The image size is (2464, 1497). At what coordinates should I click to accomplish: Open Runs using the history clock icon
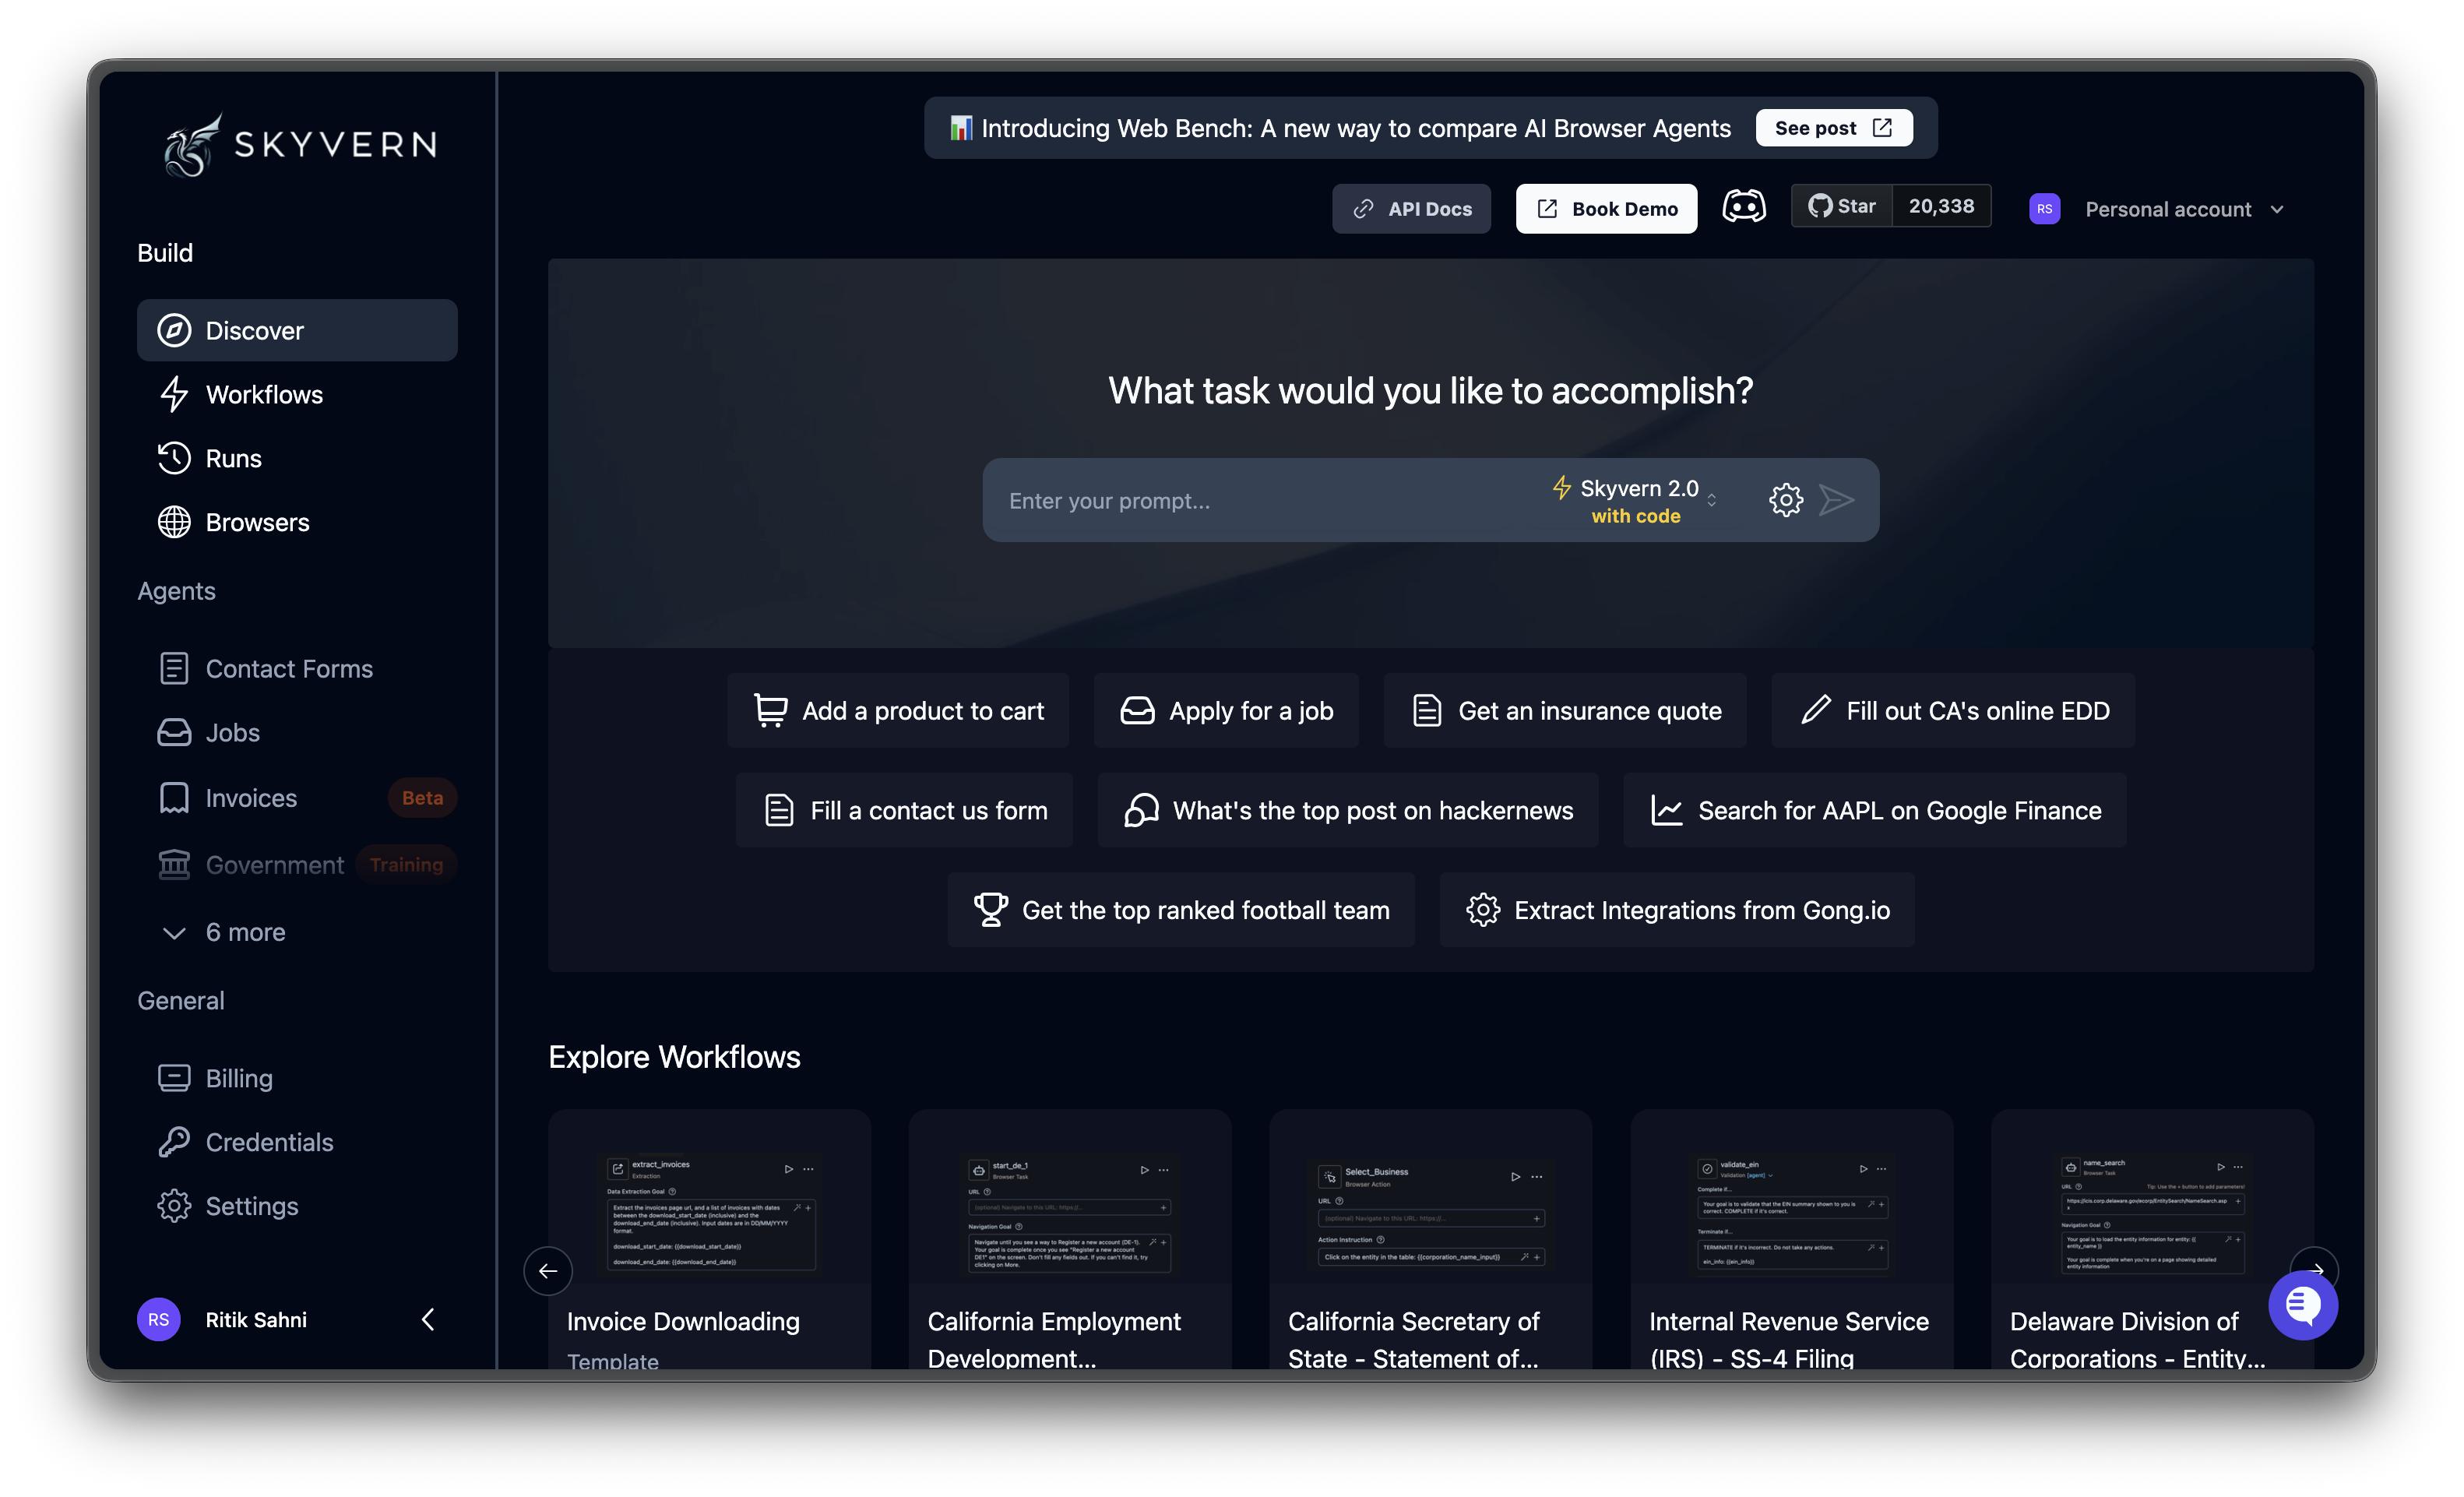point(175,458)
